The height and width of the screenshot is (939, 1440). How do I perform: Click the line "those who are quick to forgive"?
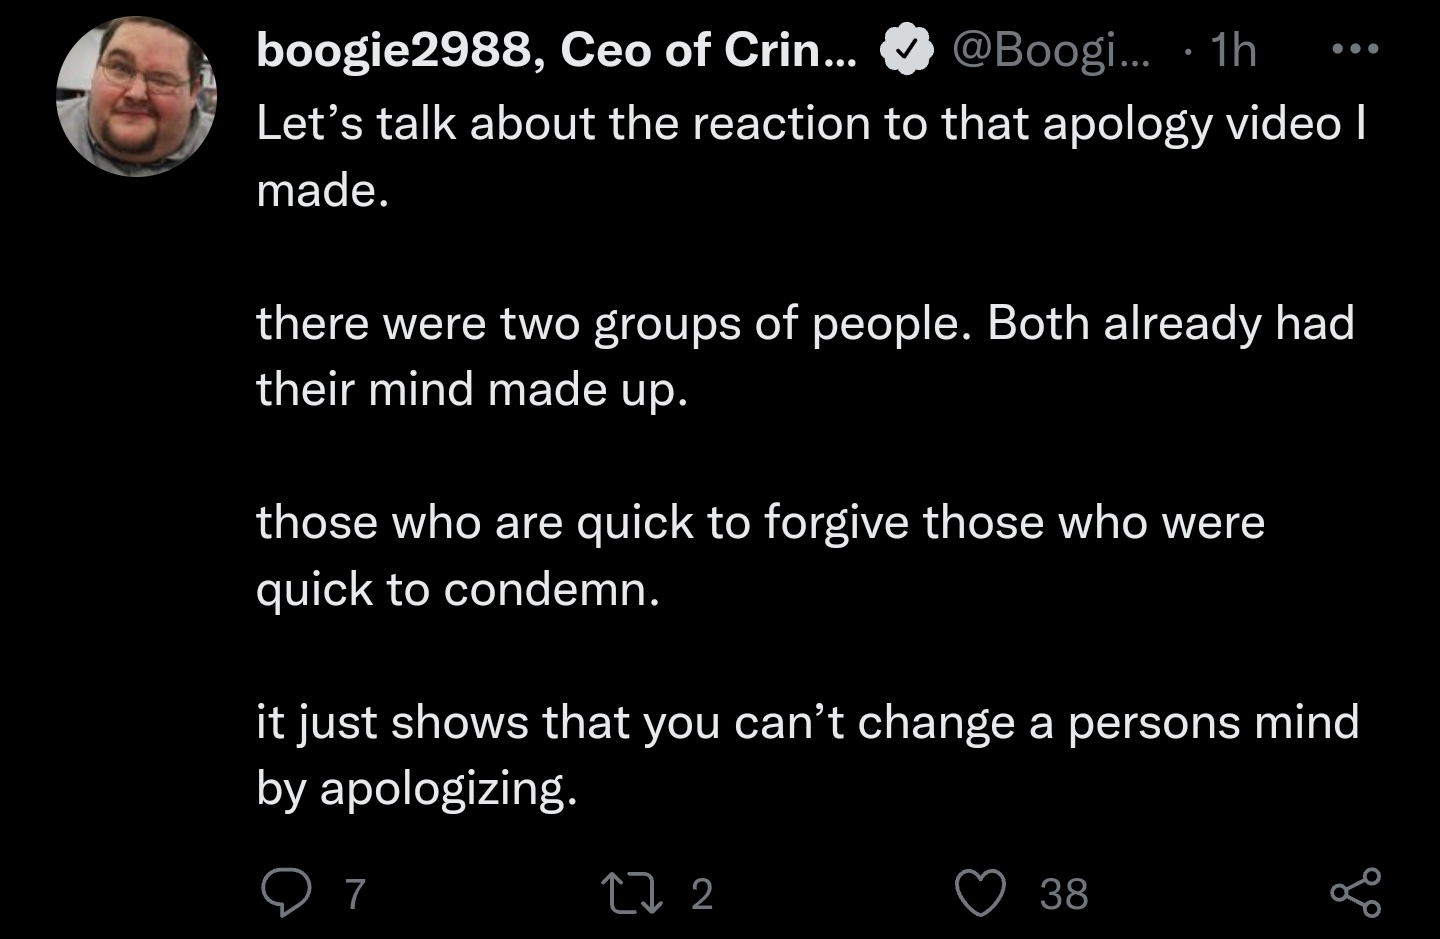760,523
